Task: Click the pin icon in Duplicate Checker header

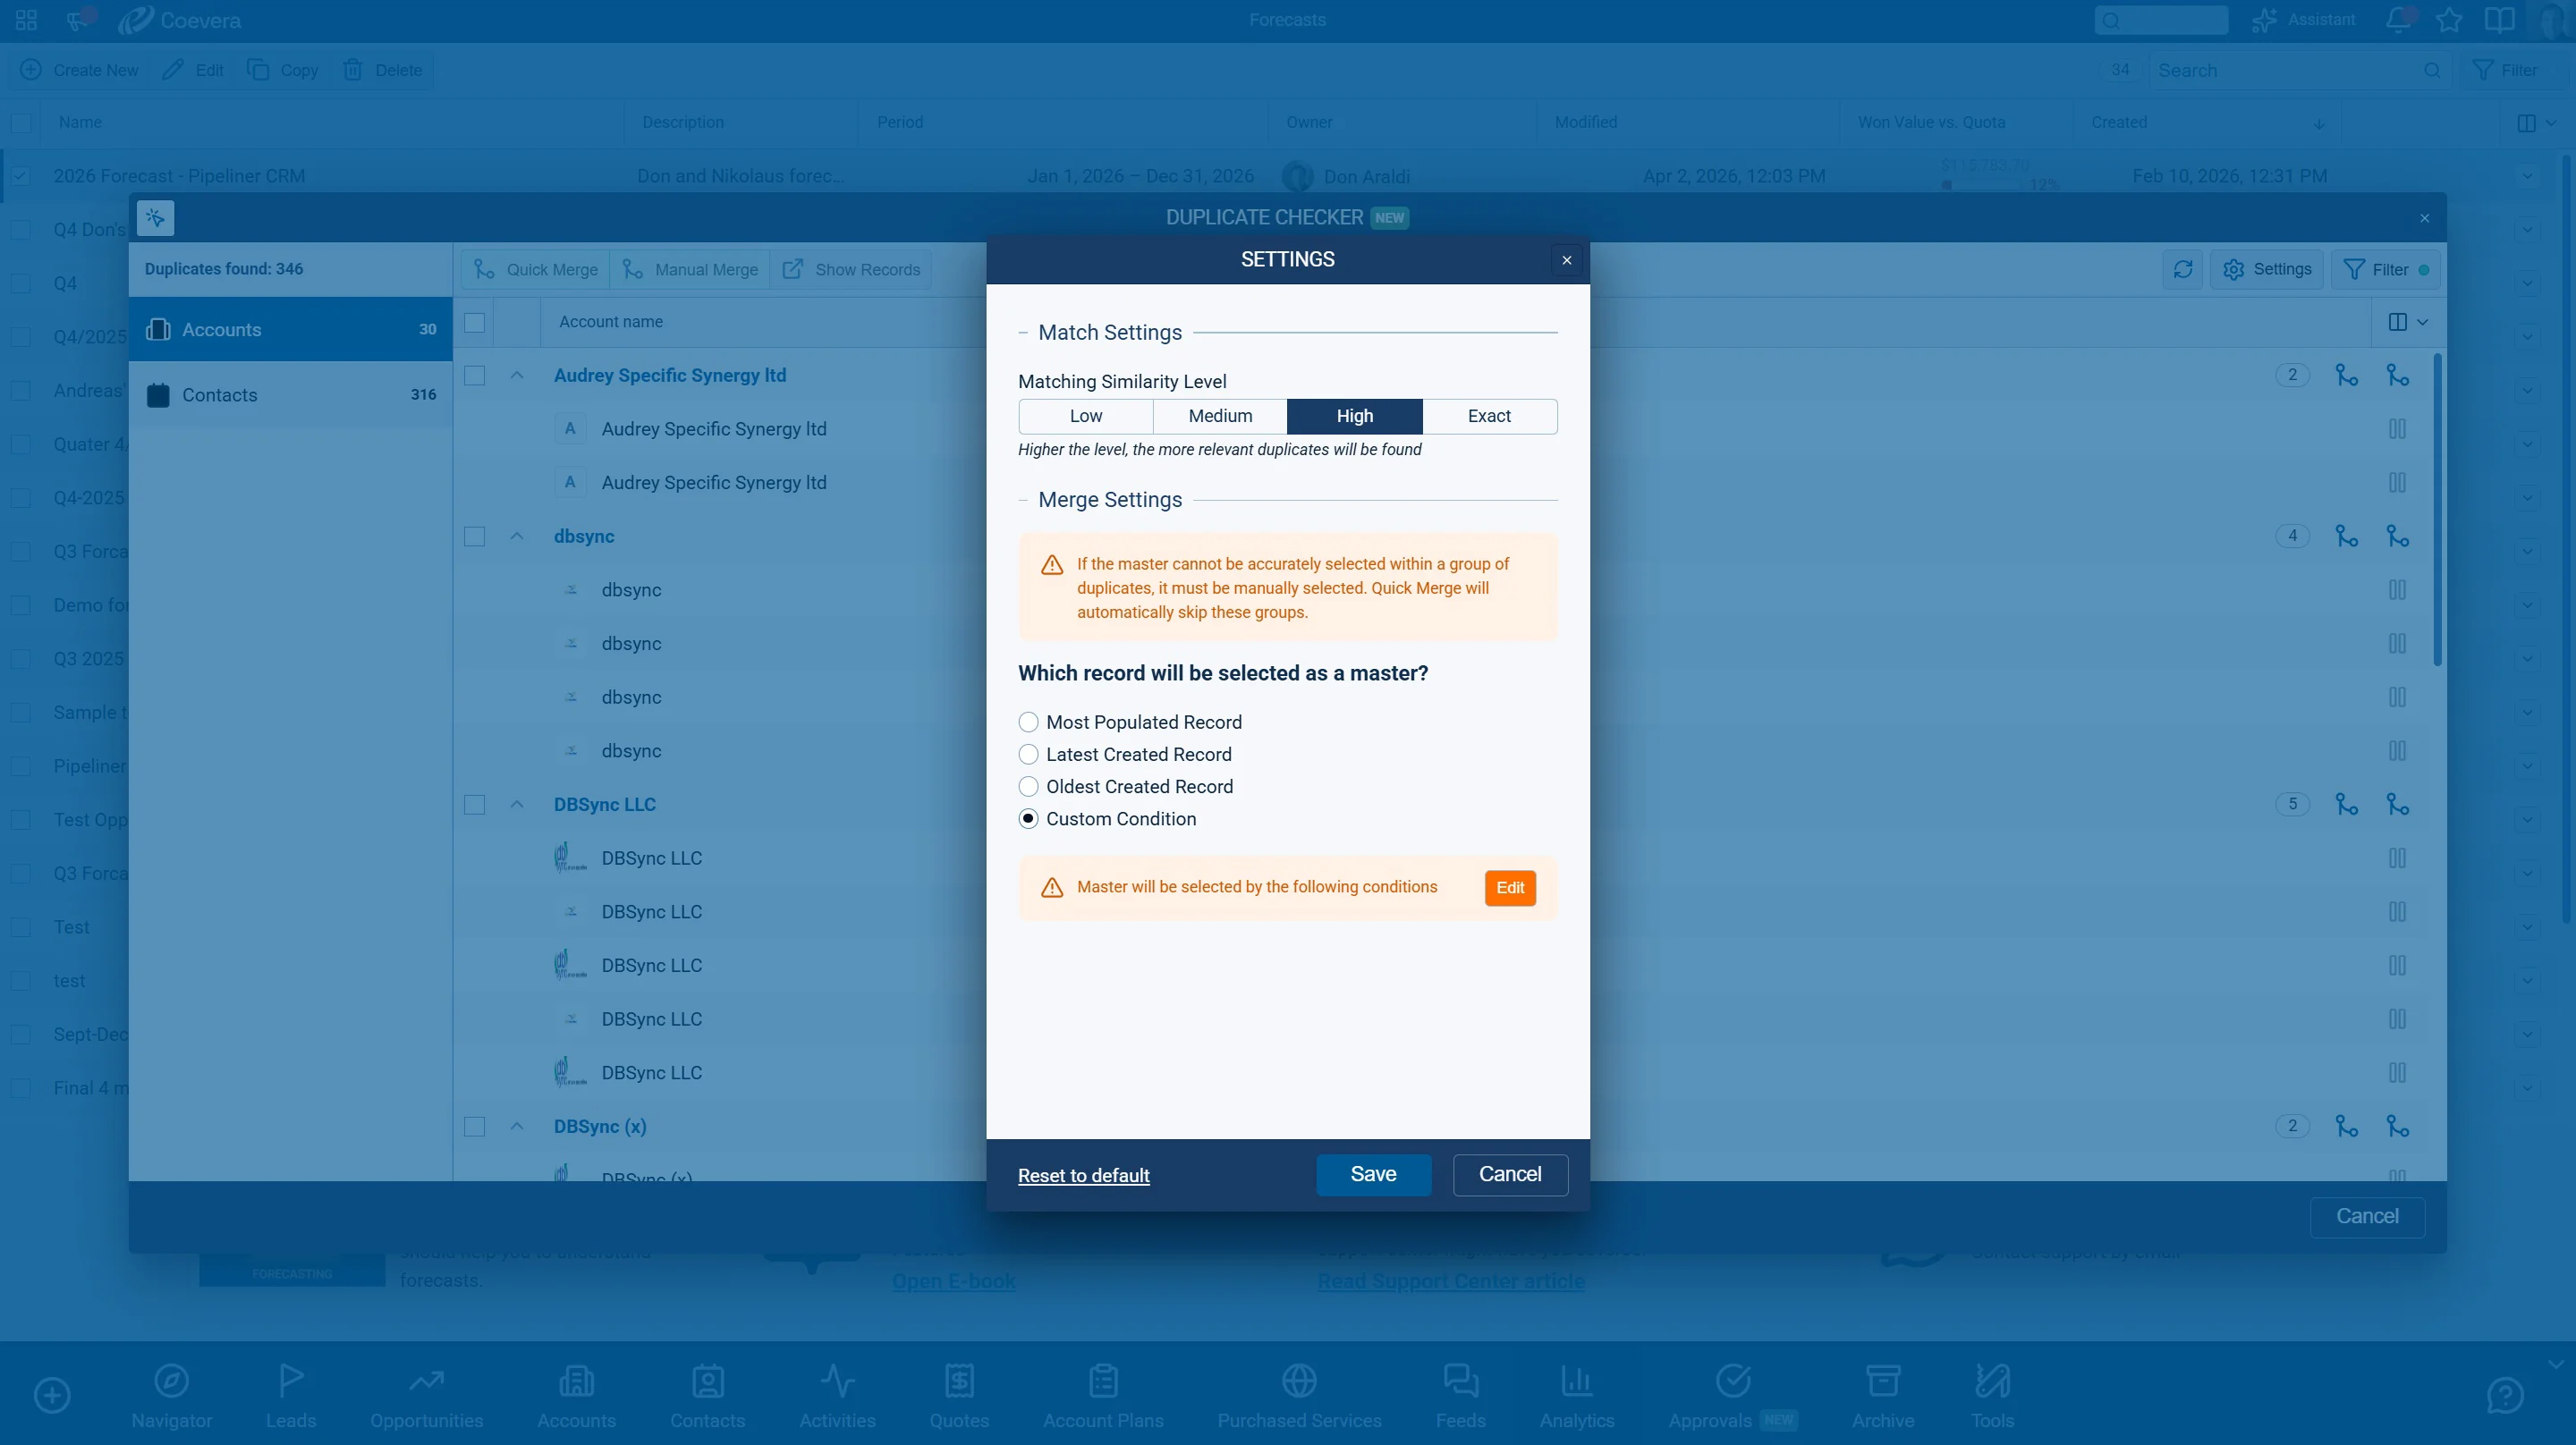Action: [x=155, y=218]
